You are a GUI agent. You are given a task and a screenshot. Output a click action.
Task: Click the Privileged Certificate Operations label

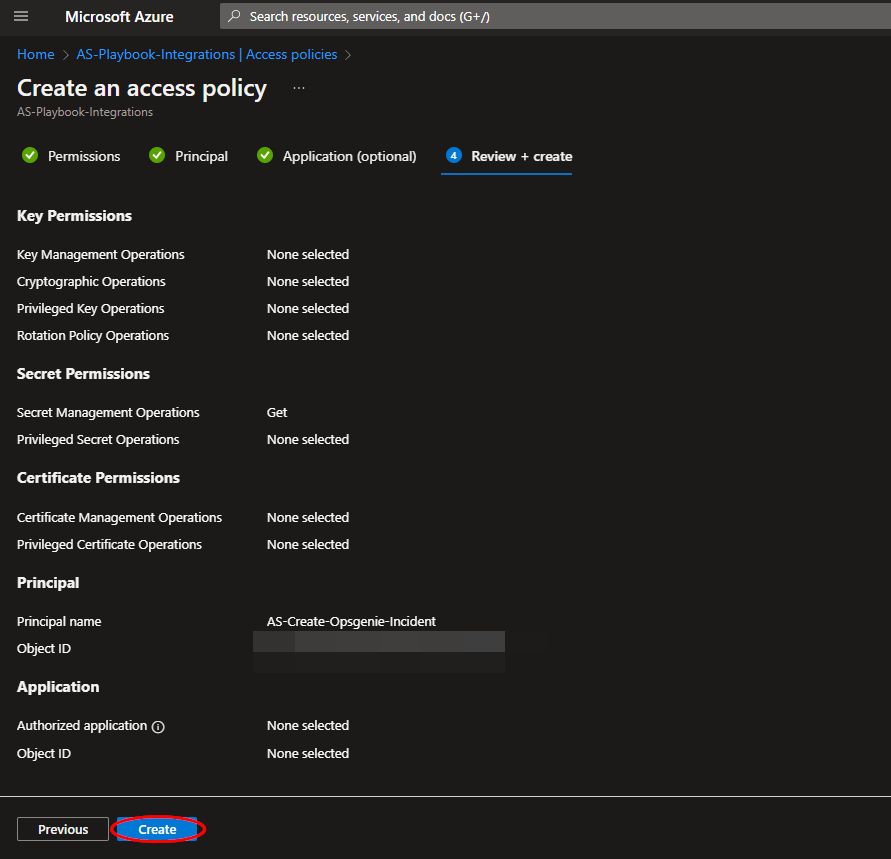point(110,544)
